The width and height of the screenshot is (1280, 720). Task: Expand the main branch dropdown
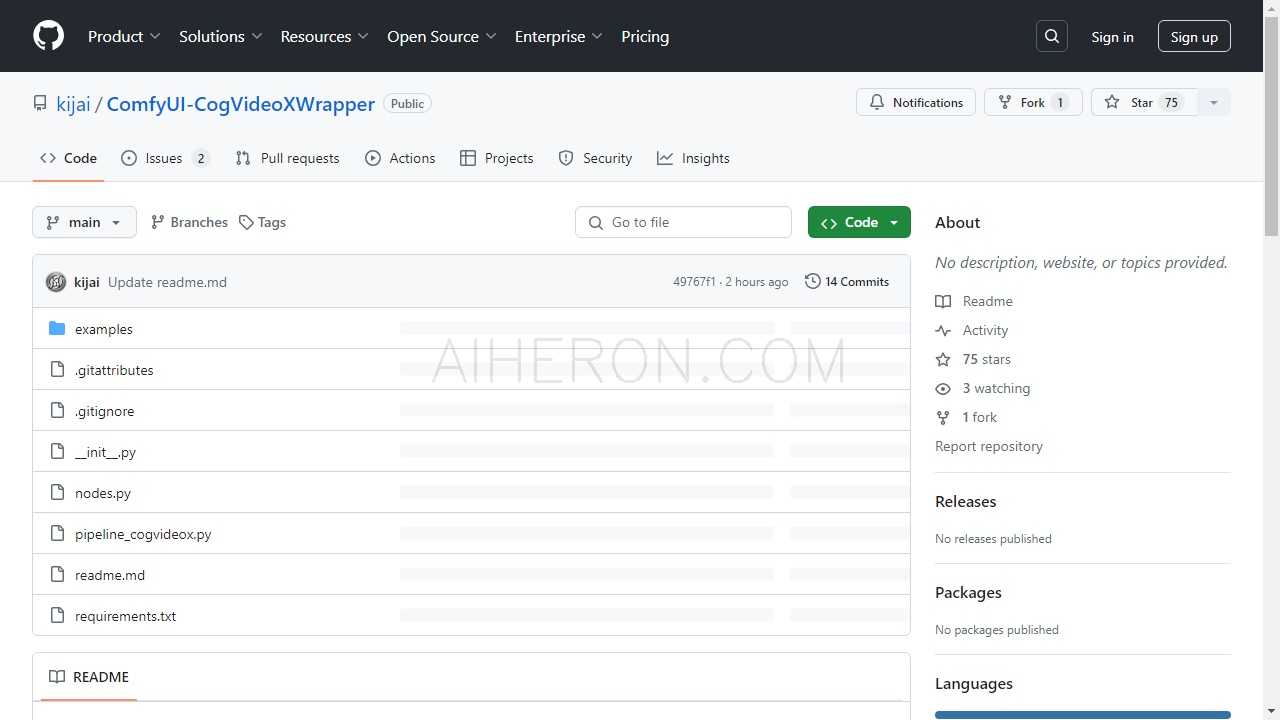coord(84,222)
